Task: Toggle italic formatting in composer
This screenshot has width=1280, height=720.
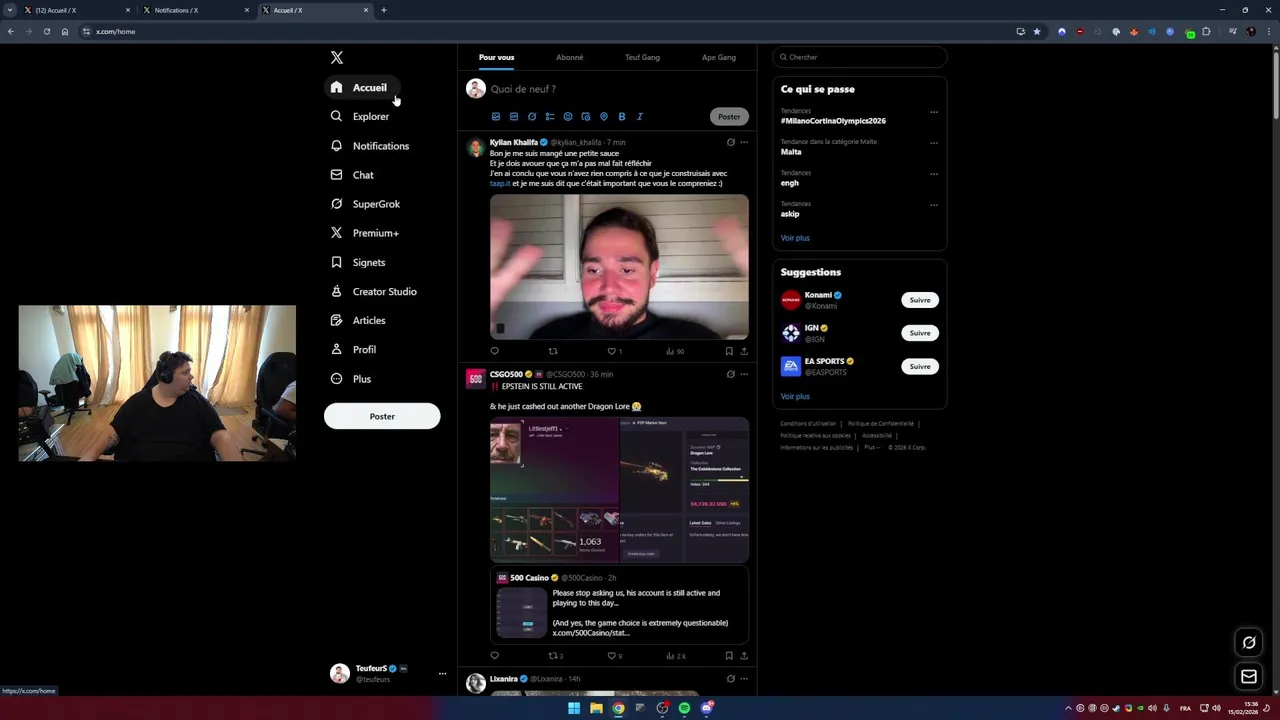Action: pyautogui.click(x=639, y=116)
